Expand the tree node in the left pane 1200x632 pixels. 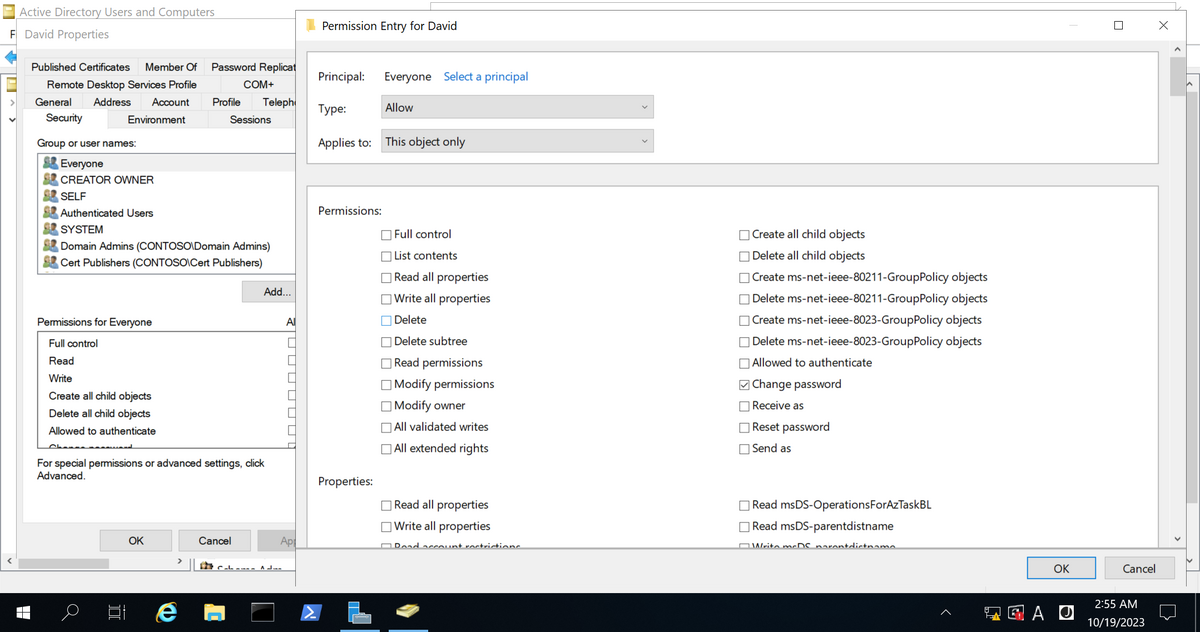12,102
